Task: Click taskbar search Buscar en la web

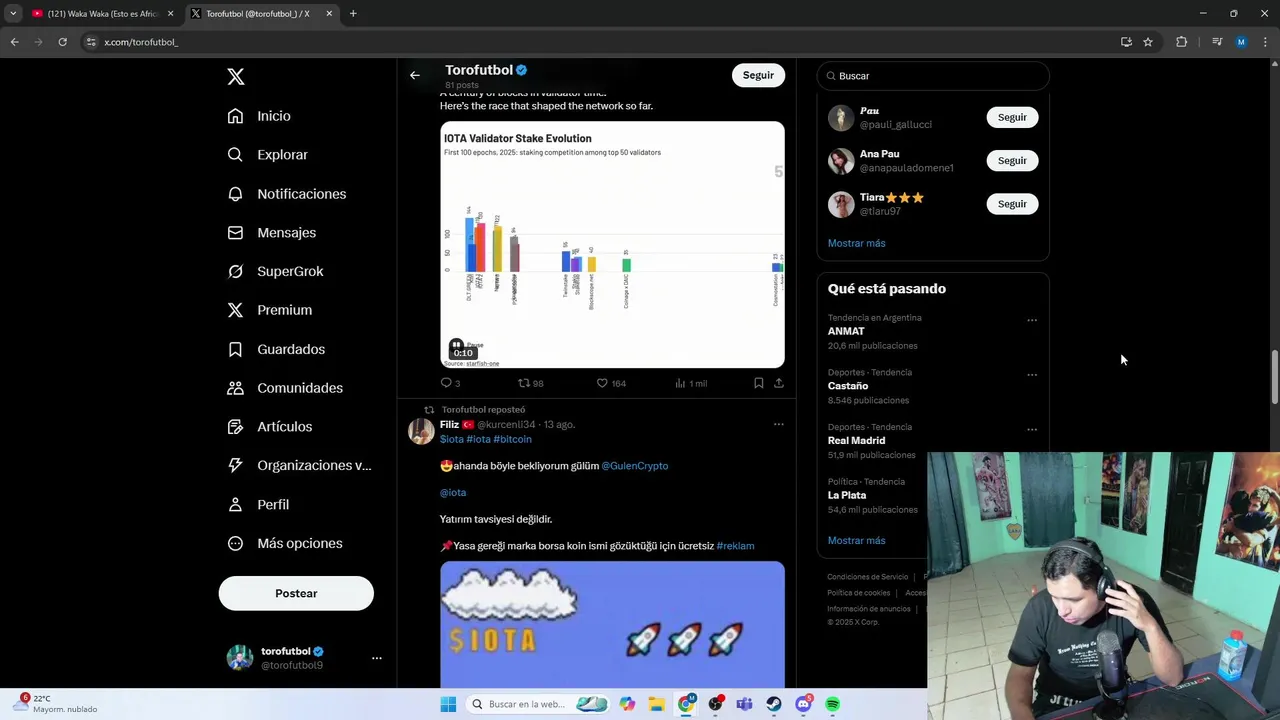Action: click(x=538, y=704)
